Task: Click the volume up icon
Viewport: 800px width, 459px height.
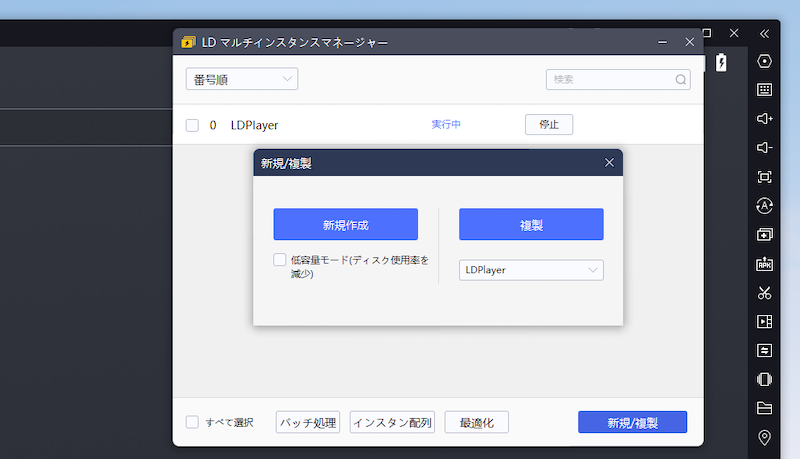Action: pyautogui.click(x=765, y=119)
